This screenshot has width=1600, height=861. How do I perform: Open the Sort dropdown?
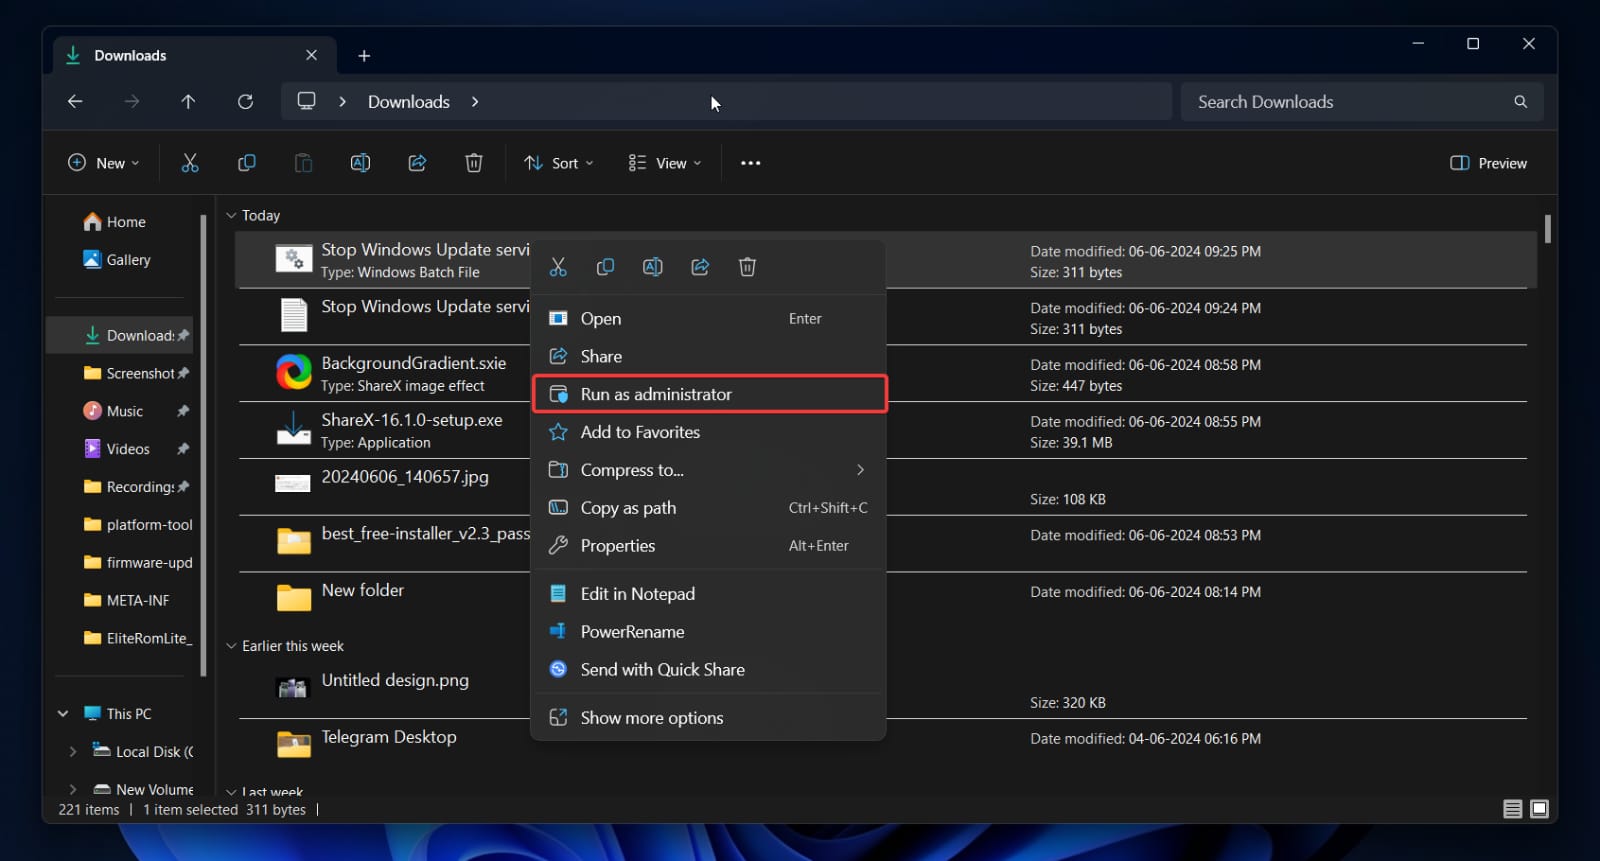click(559, 163)
